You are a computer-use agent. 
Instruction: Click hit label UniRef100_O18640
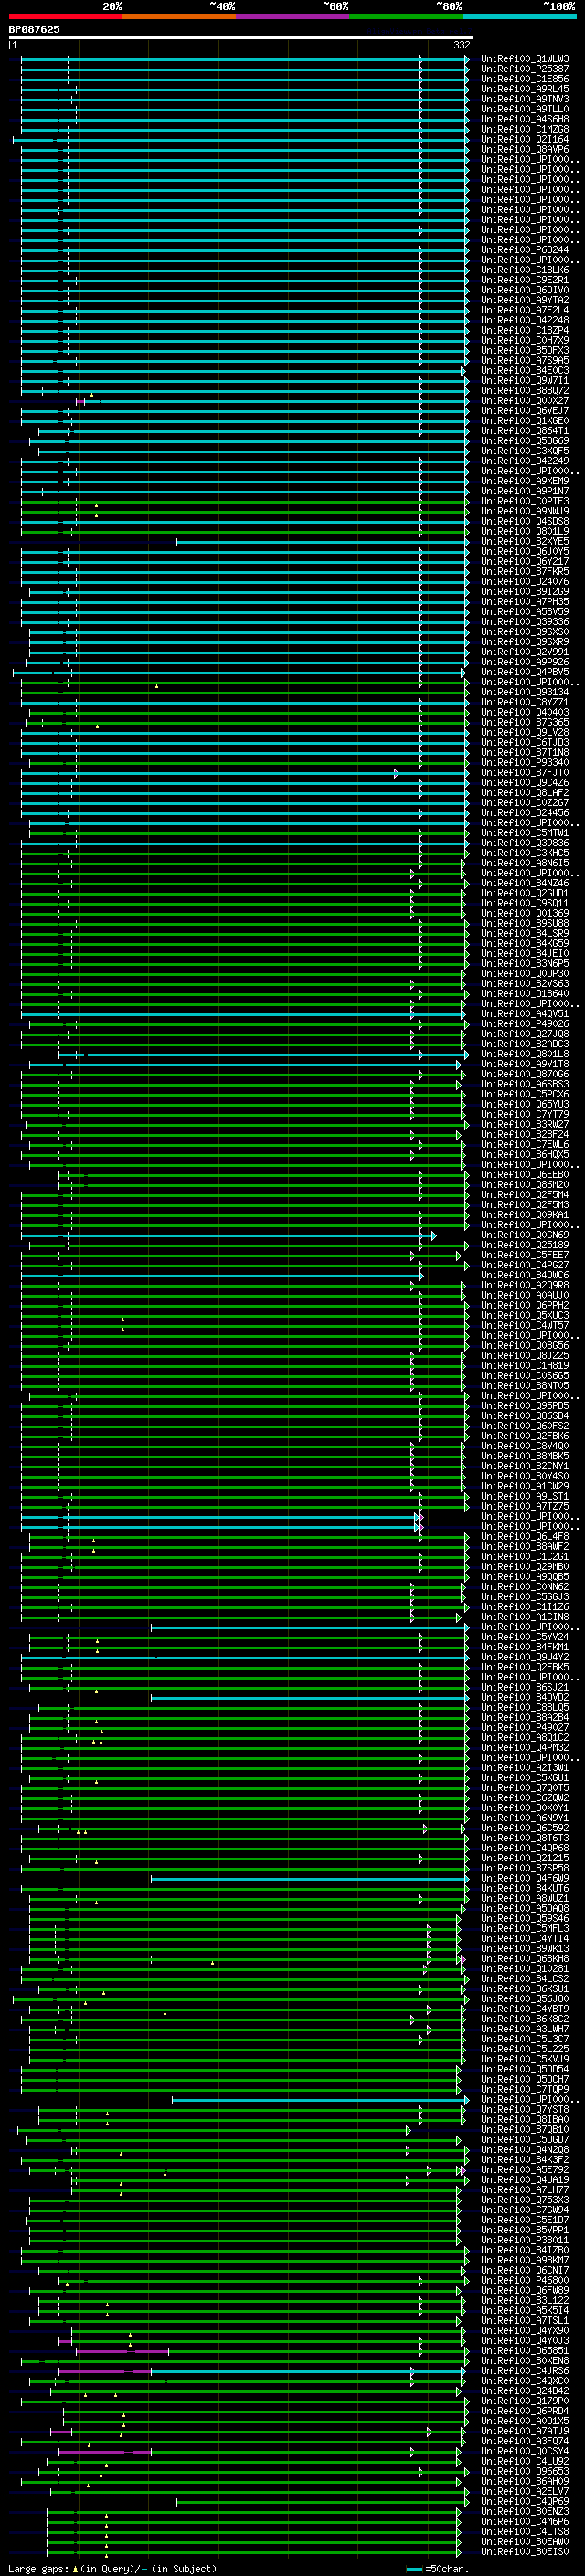tap(525, 993)
